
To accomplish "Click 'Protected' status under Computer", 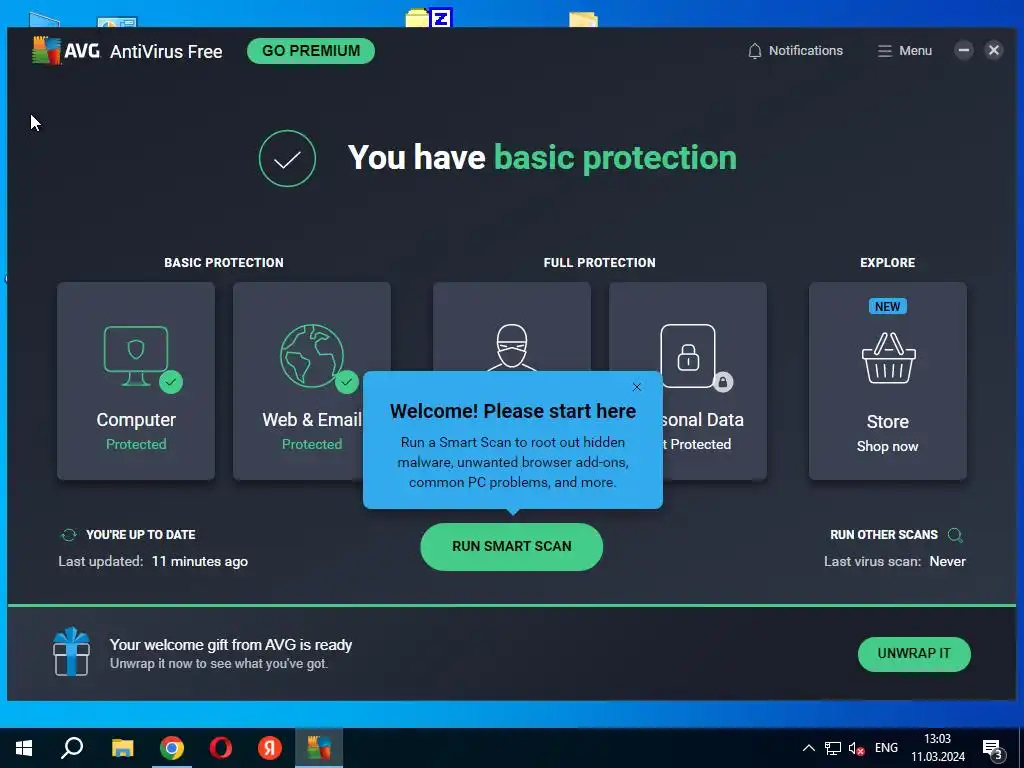I will click(x=136, y=444).
